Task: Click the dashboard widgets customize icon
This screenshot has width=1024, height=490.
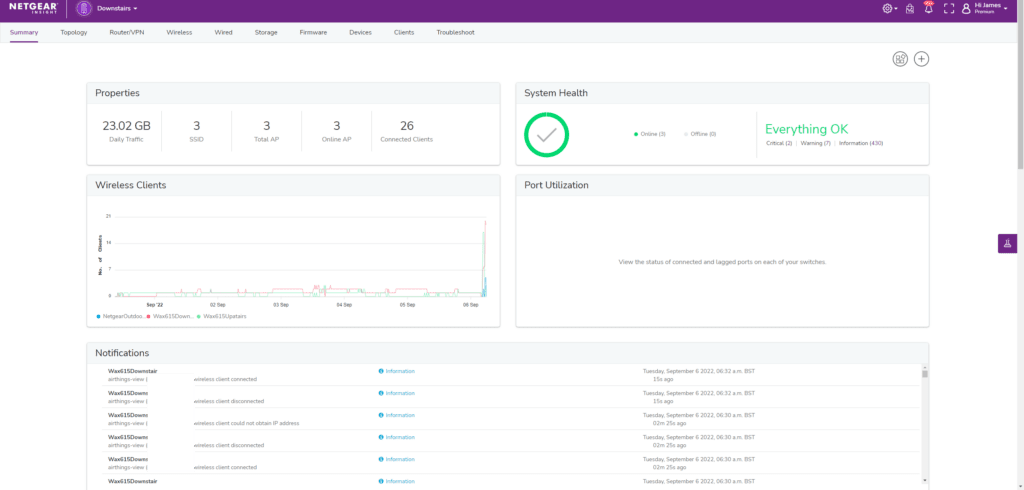Action: coord(900,59)
